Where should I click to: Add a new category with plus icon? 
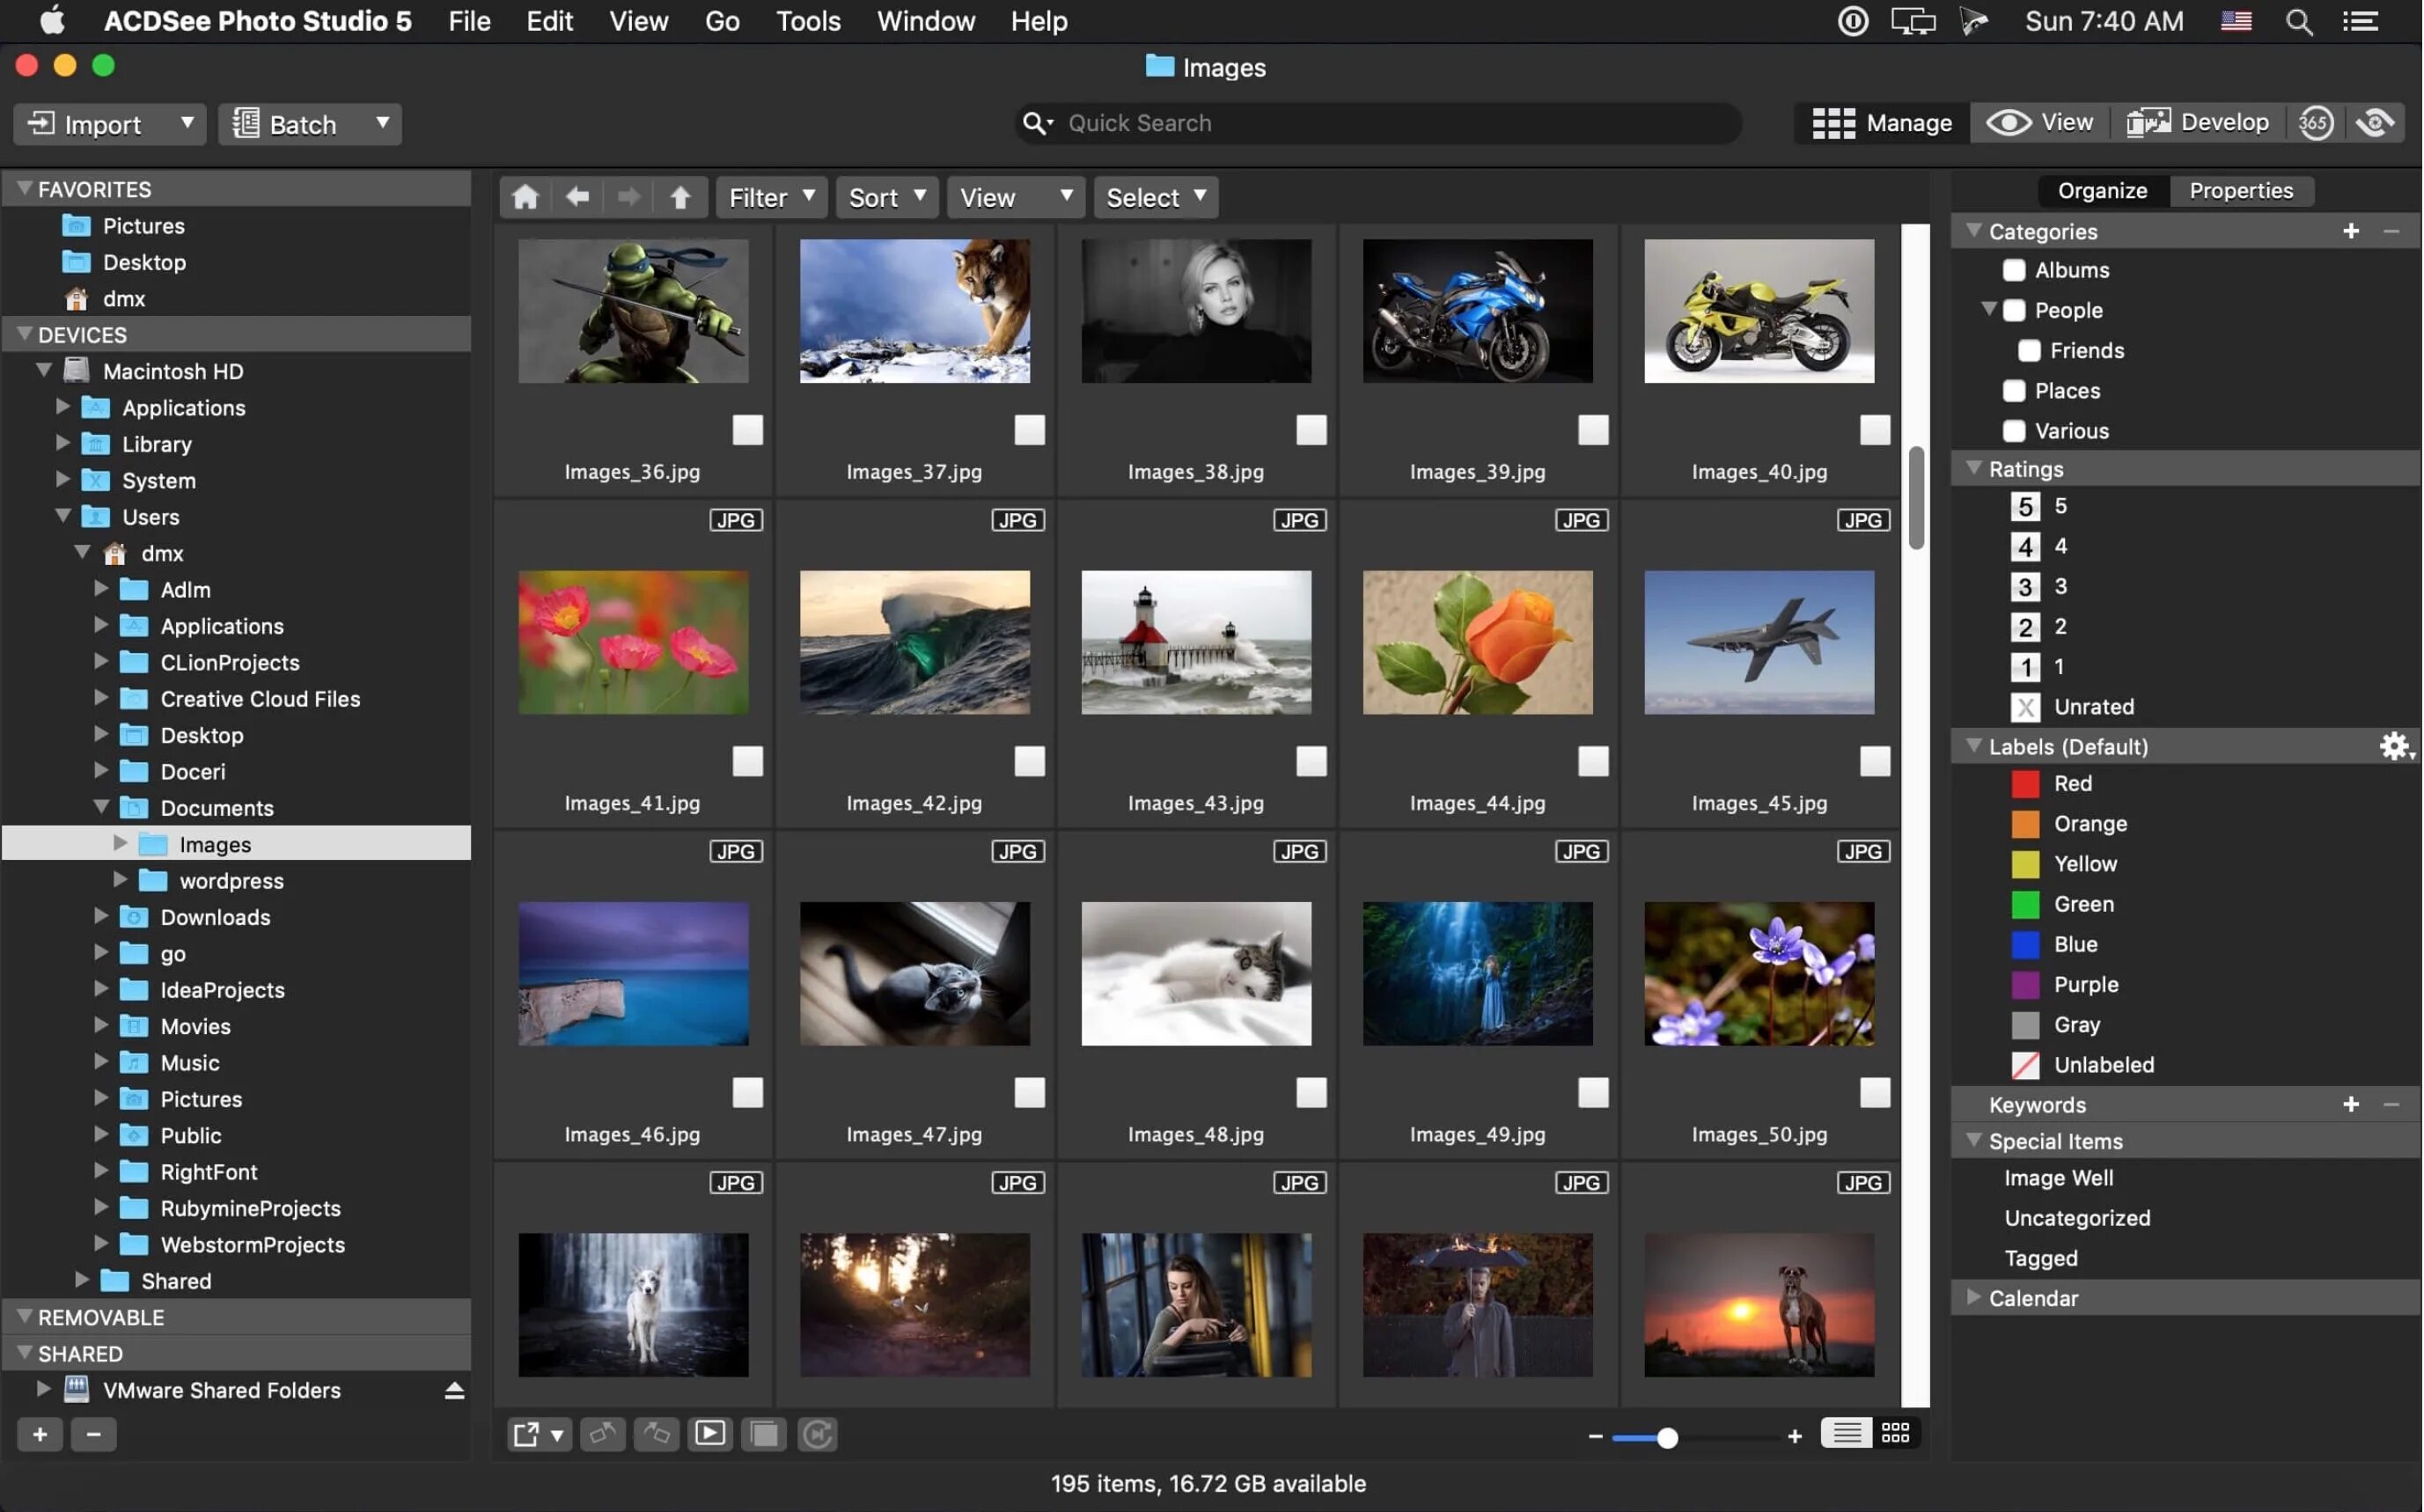tap(2350, 231)
